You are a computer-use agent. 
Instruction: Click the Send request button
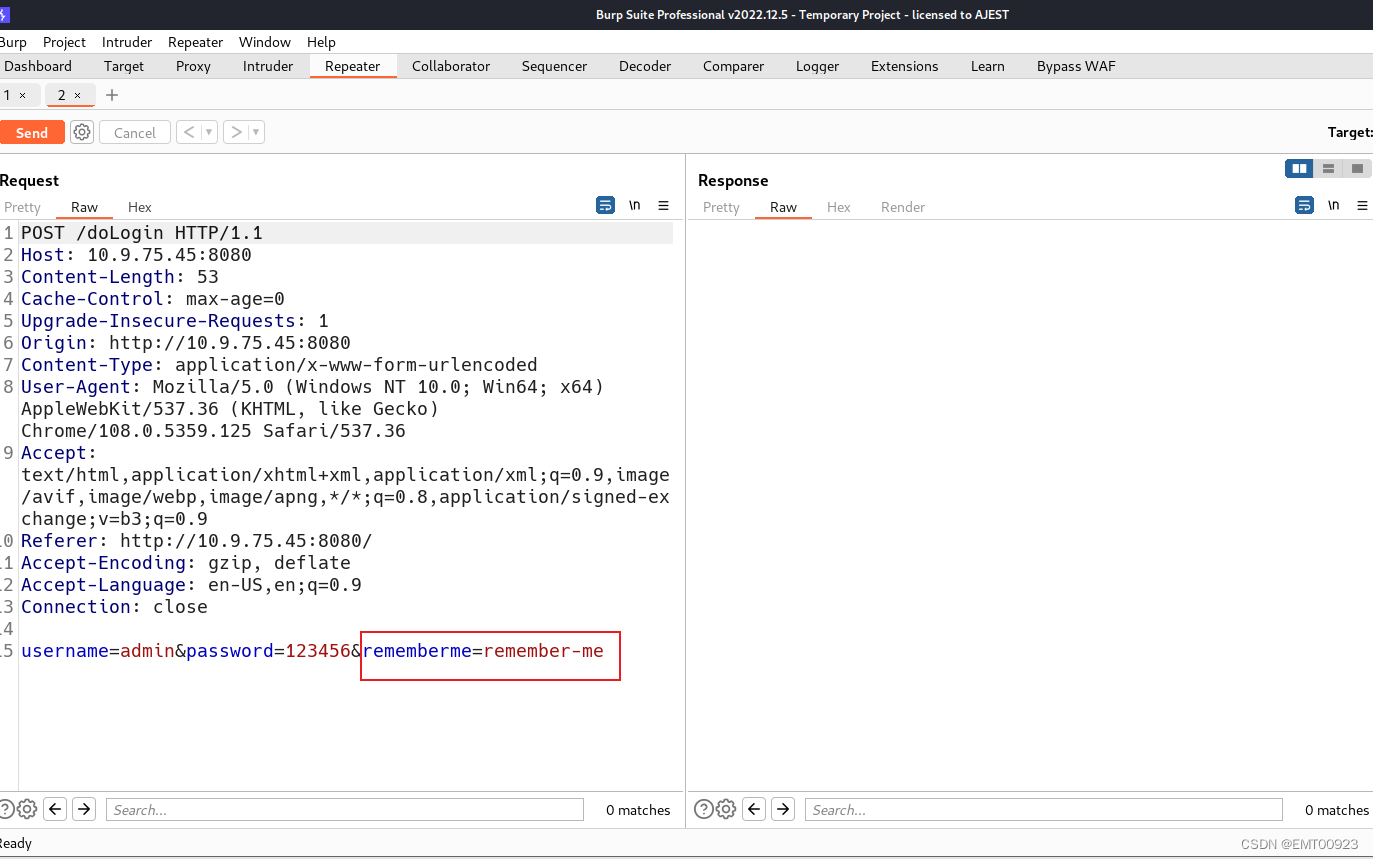click(31, 132)
